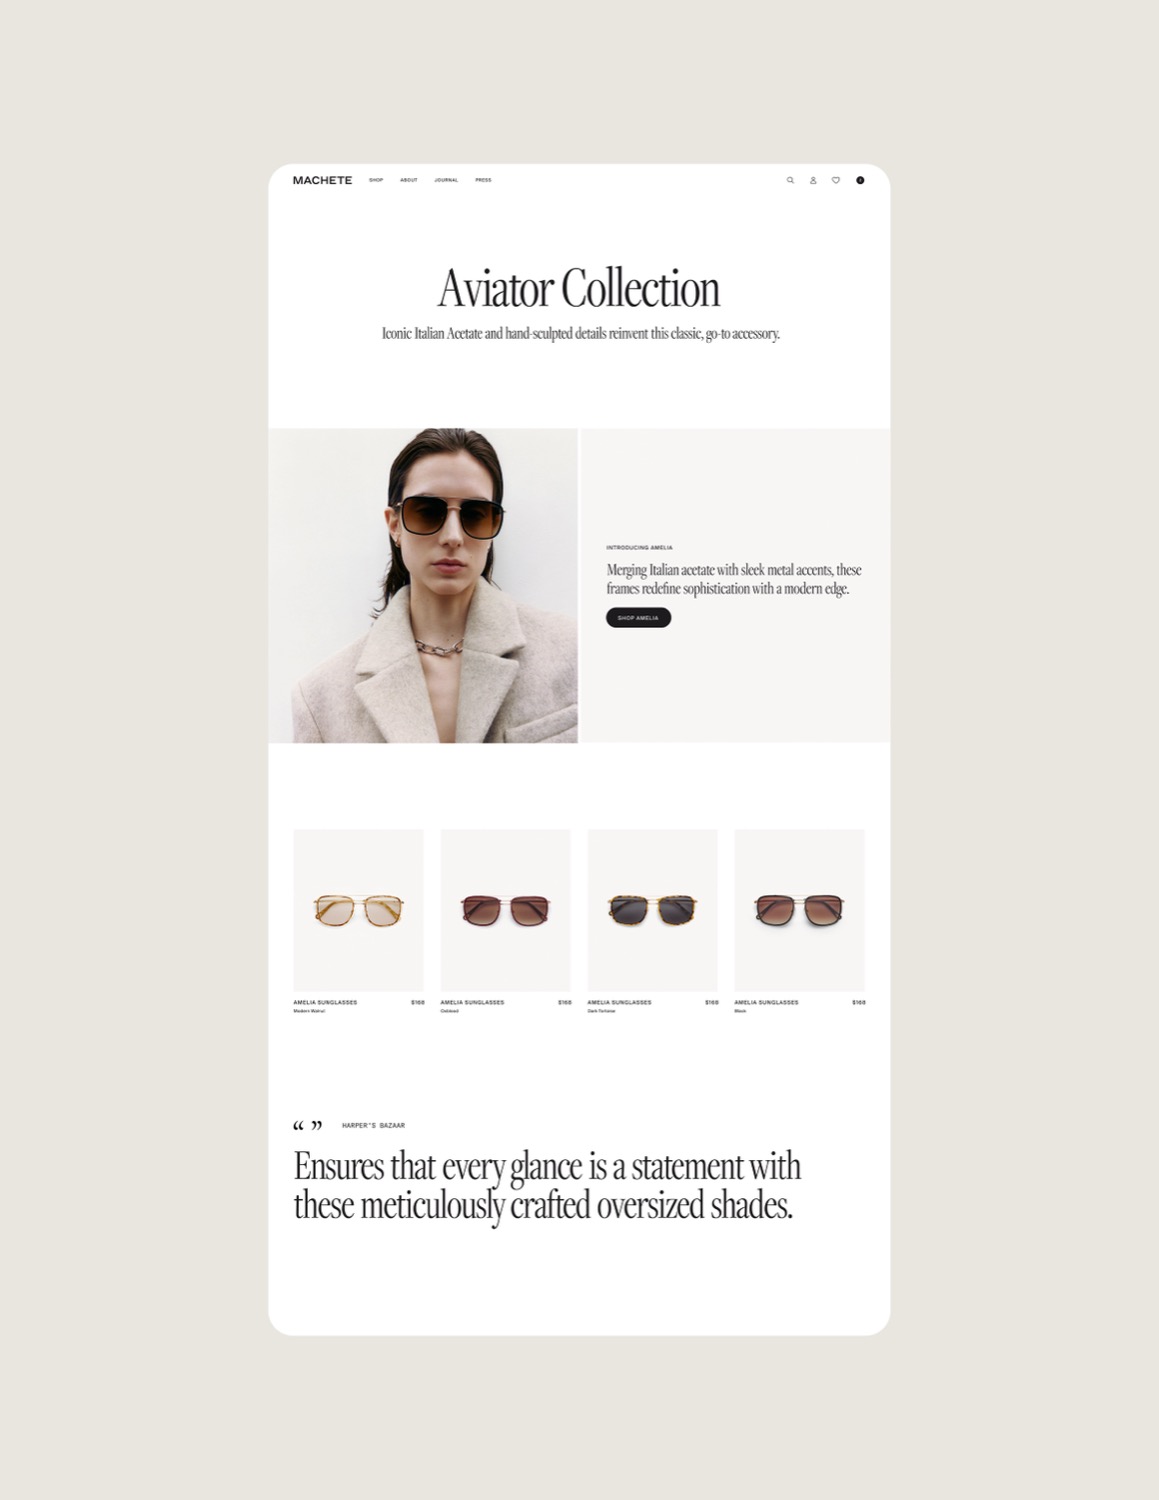Open the Shop menu

(376, 180)
